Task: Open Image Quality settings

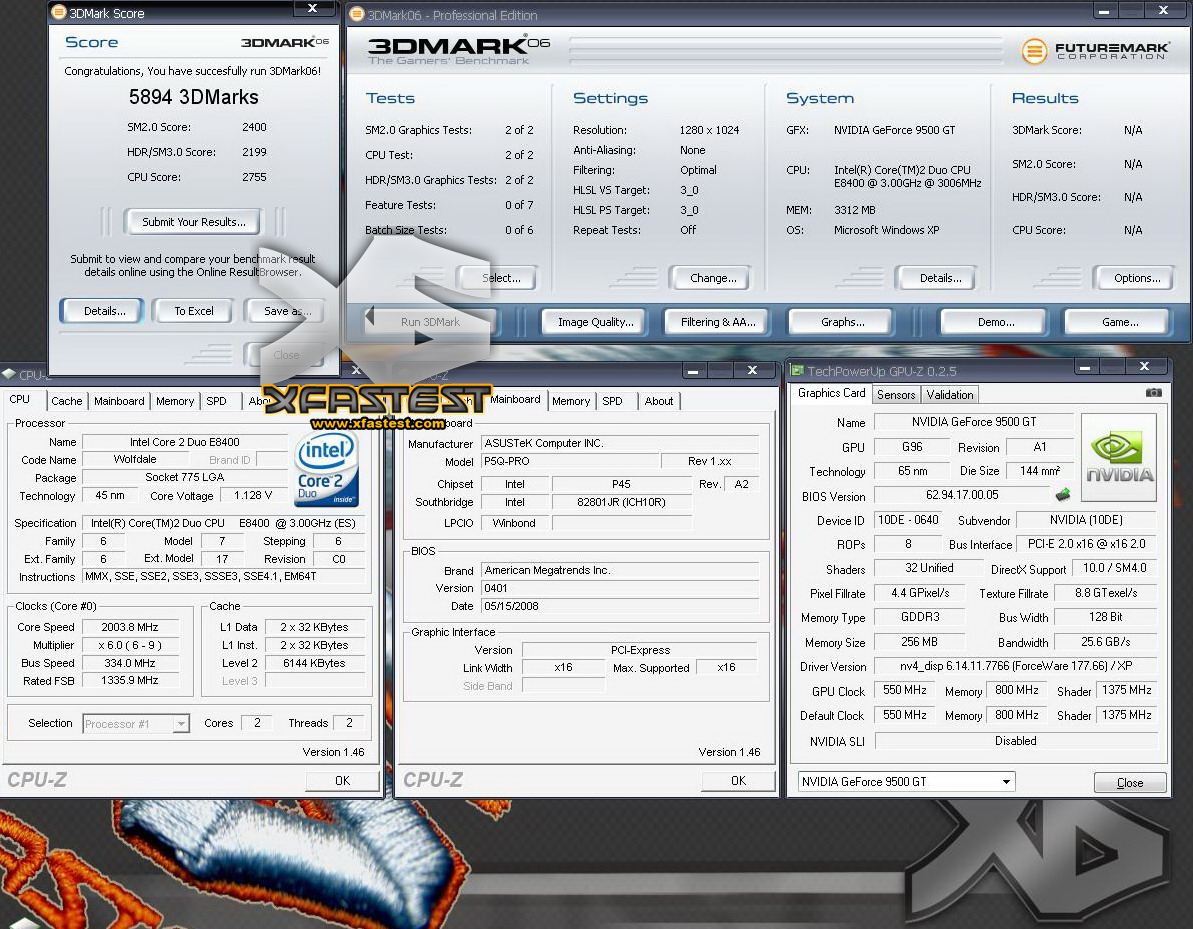Action: point(595,322)
